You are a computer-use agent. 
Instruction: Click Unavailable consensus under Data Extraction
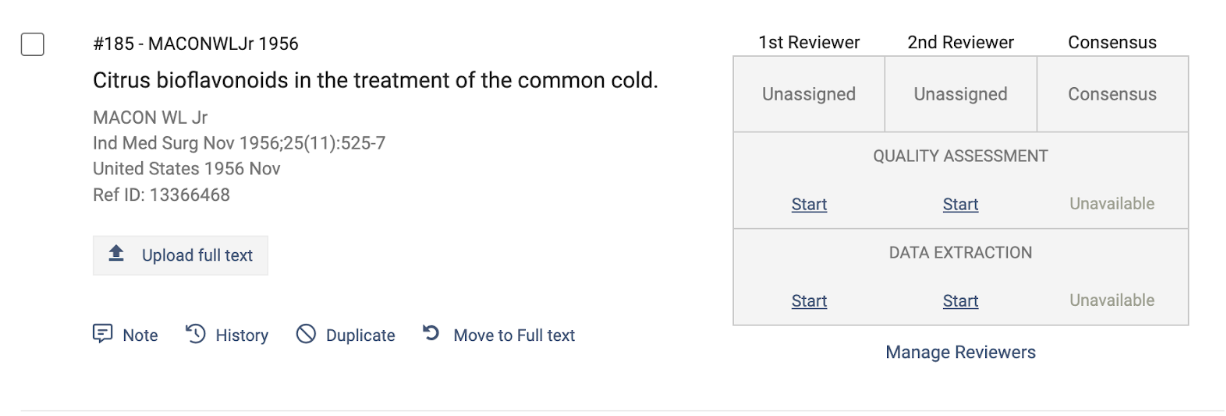(x=1112, y=300)
